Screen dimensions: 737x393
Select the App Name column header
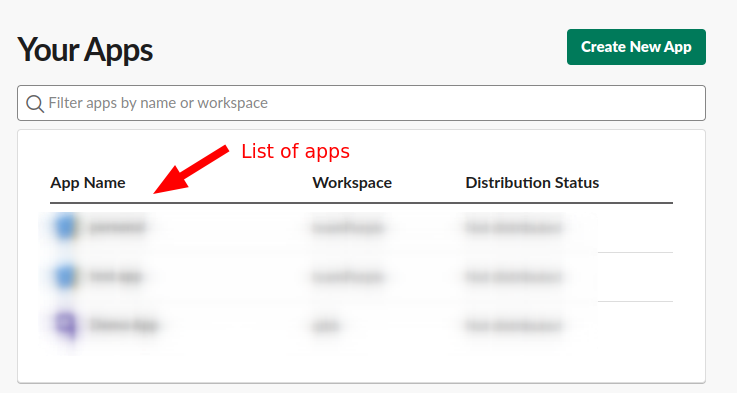point(88,183)
